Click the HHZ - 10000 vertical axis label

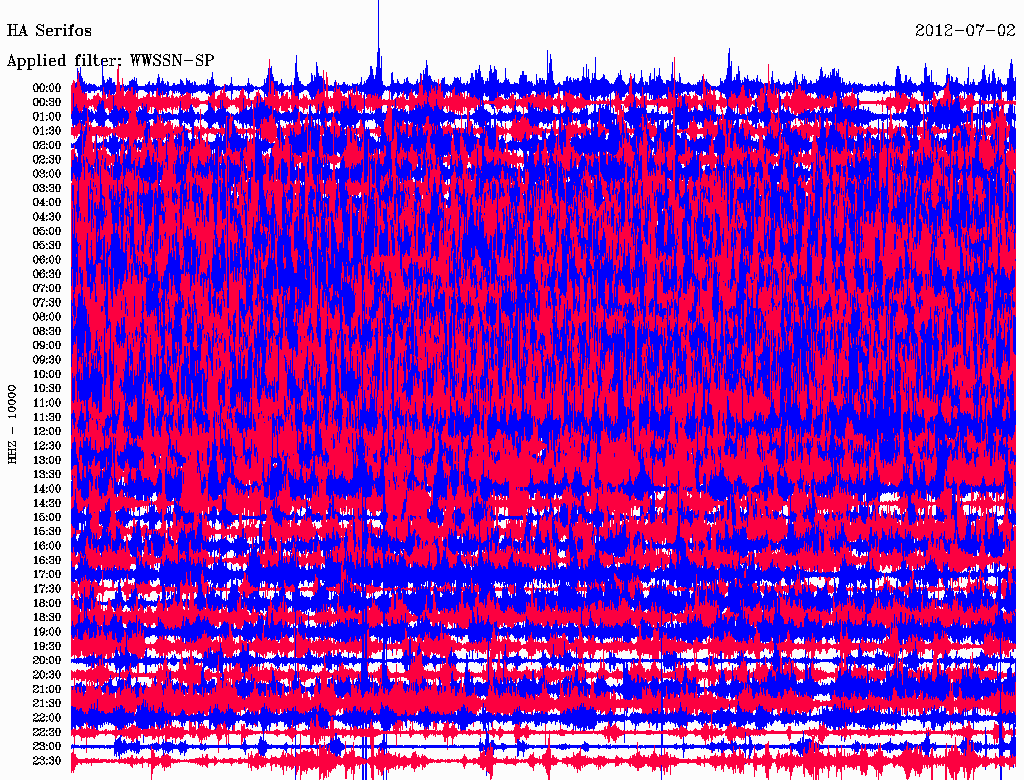13,423
